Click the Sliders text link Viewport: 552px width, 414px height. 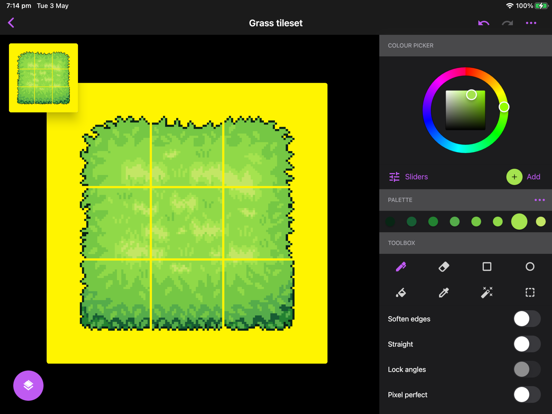pyautogui.click(x=416, y=177)
